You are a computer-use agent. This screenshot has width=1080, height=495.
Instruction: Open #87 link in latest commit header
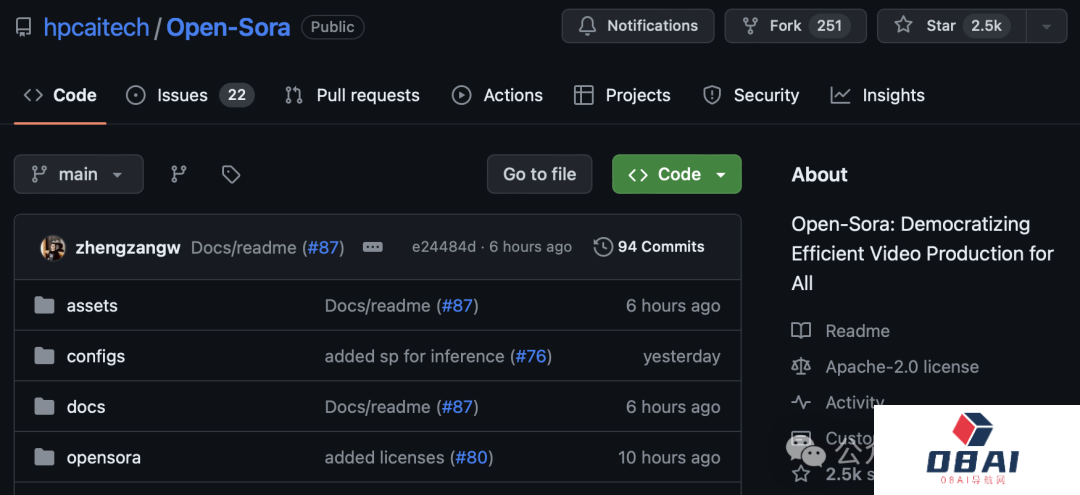pos(323,248)
